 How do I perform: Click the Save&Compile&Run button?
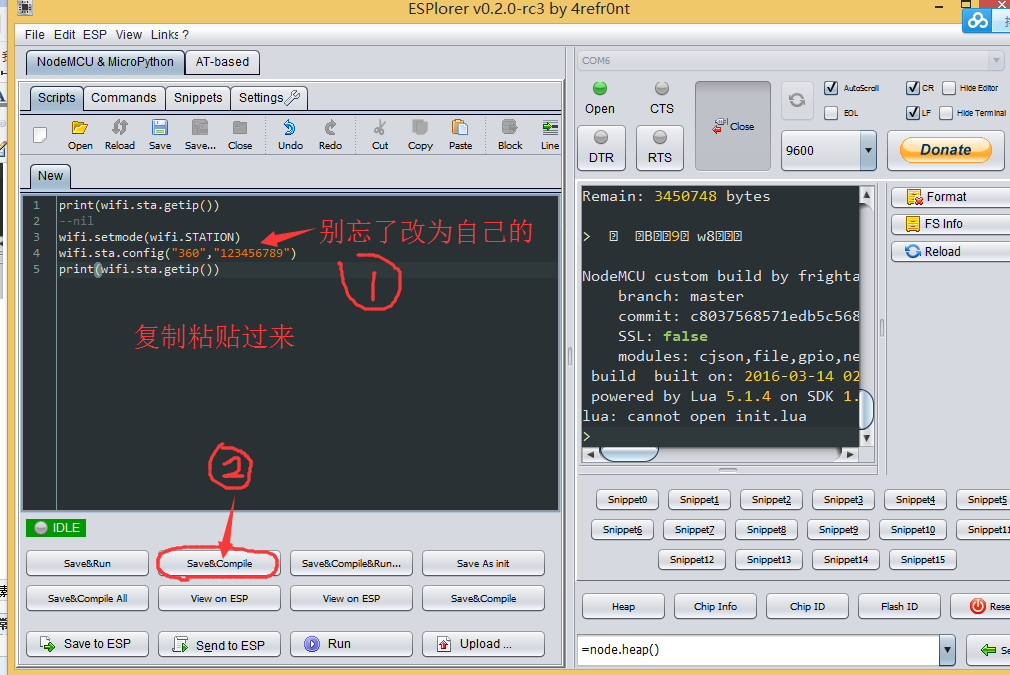pos(351,564)
